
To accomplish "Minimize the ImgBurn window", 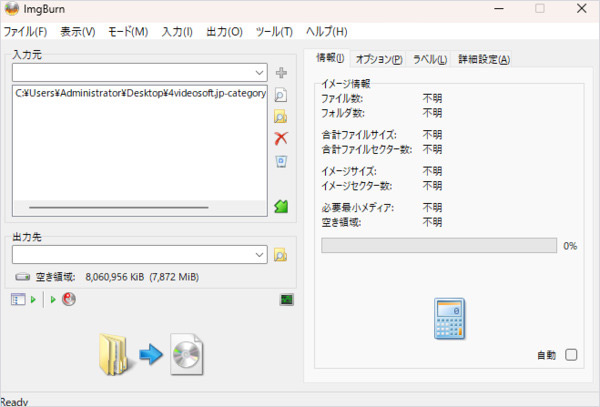I will click(499, 8).
